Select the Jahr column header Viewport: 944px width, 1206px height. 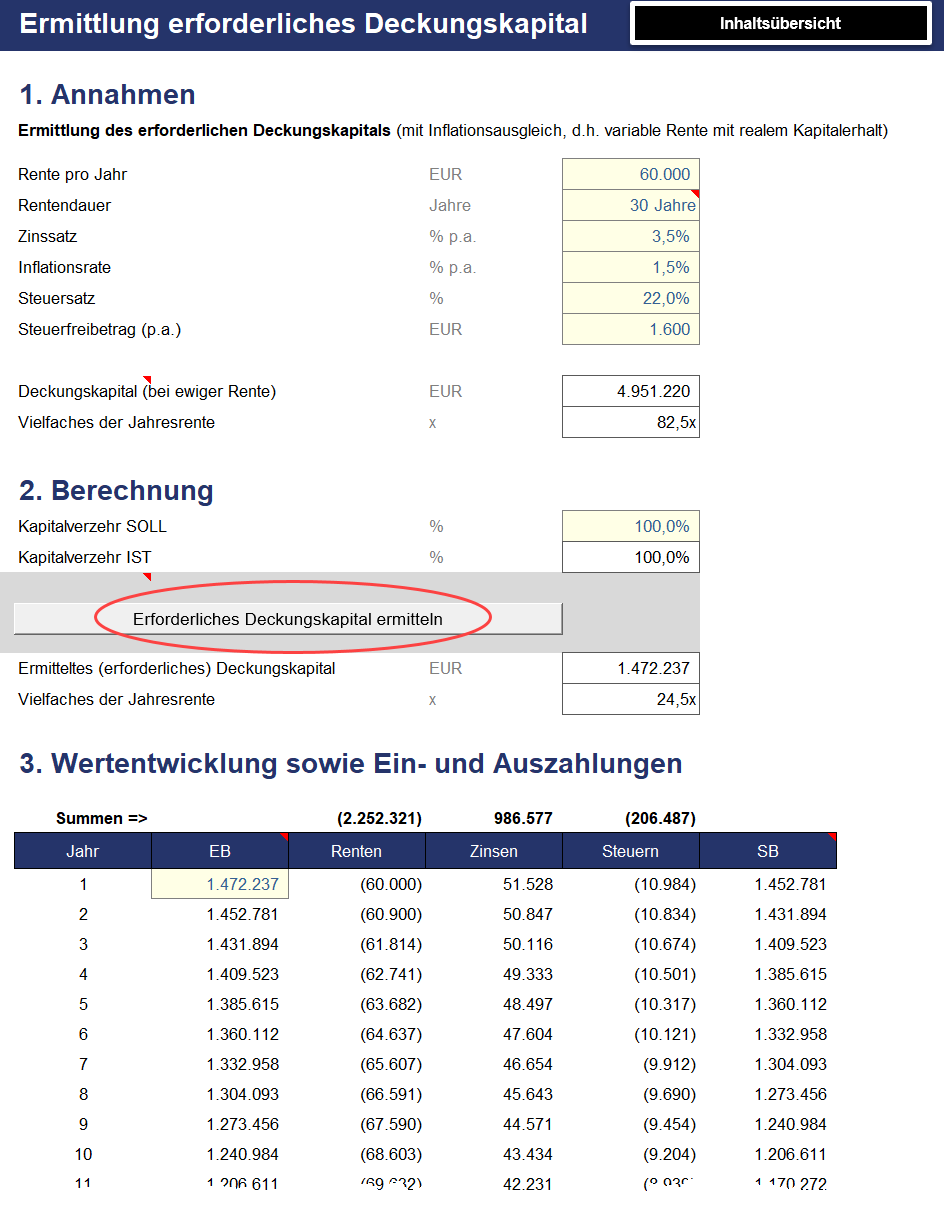pos(83,851)
